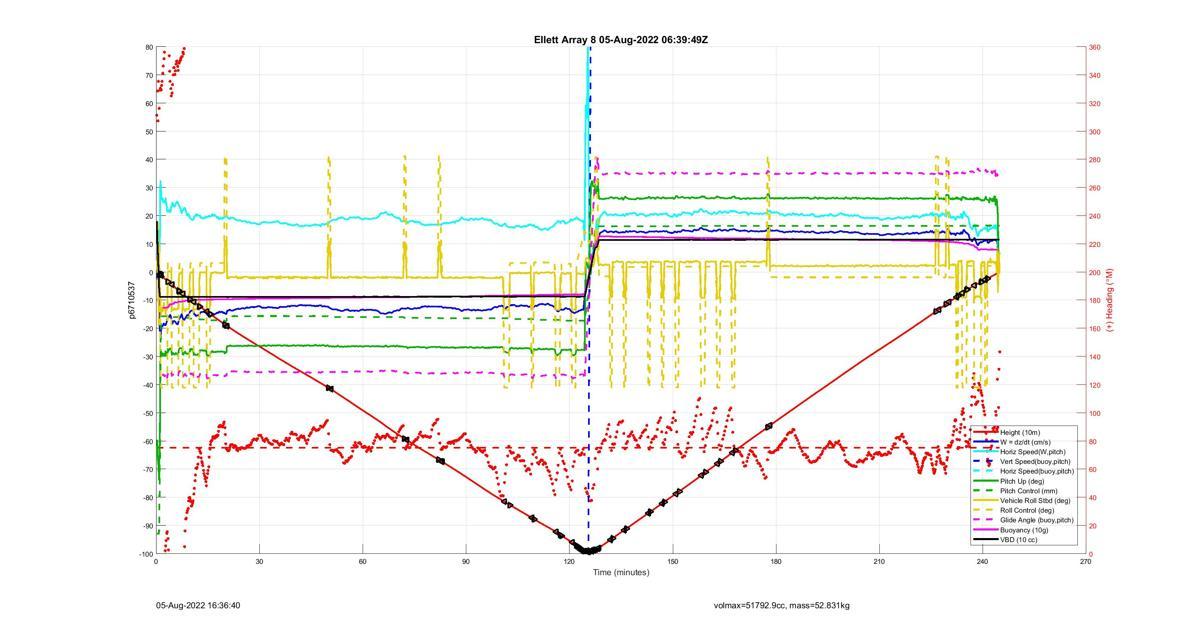Click the right axis tick label '300'
Image resolution: width=1200 pixels, height=622 pixels.
pyautogui.click(x=1095, y=131)
